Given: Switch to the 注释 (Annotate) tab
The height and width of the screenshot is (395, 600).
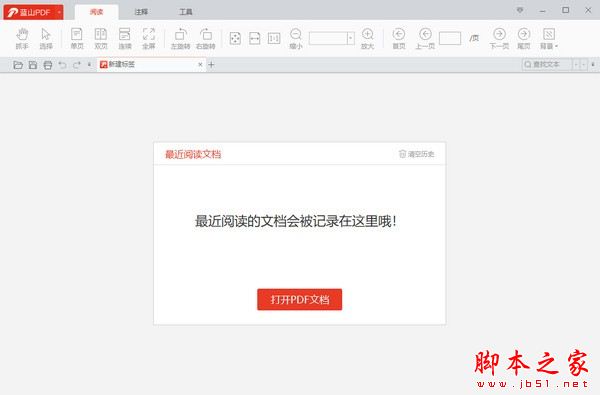Looking at the screenshot, I should (x=141, y=12).
